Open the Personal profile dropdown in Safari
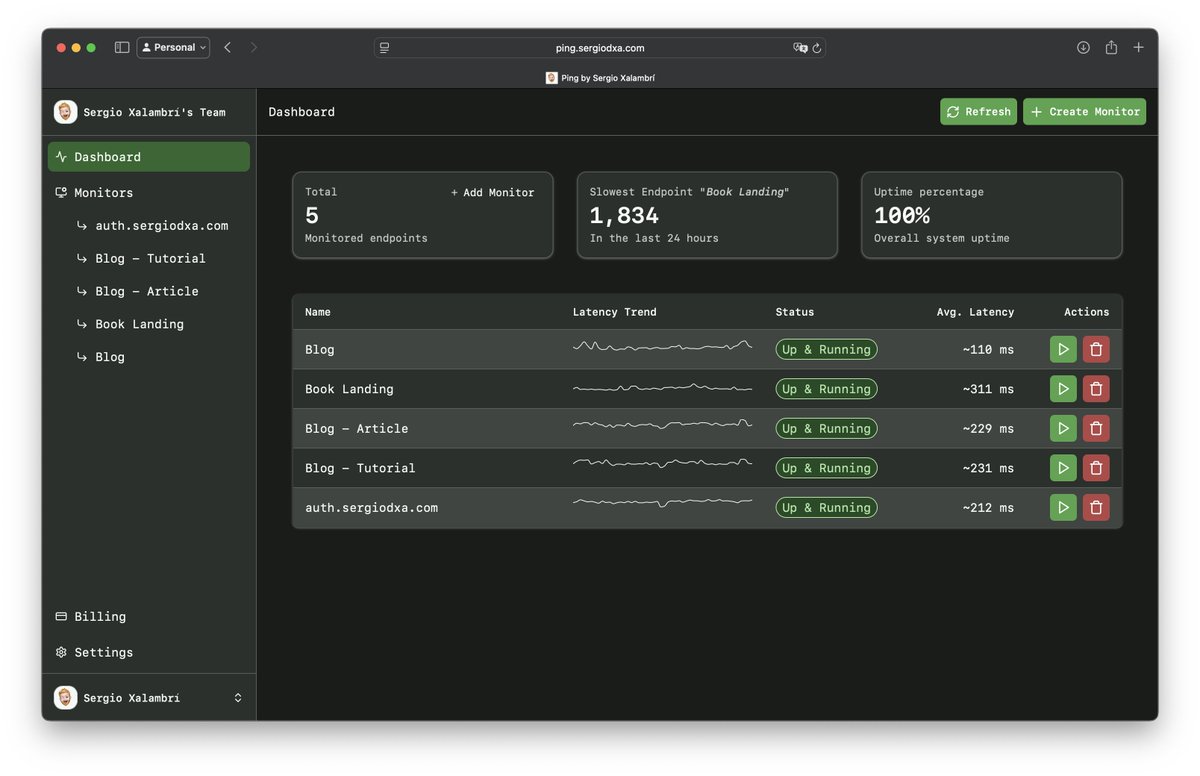This screenshot has height=776, width=1200. pyautogui.click(x=173, y=47)
